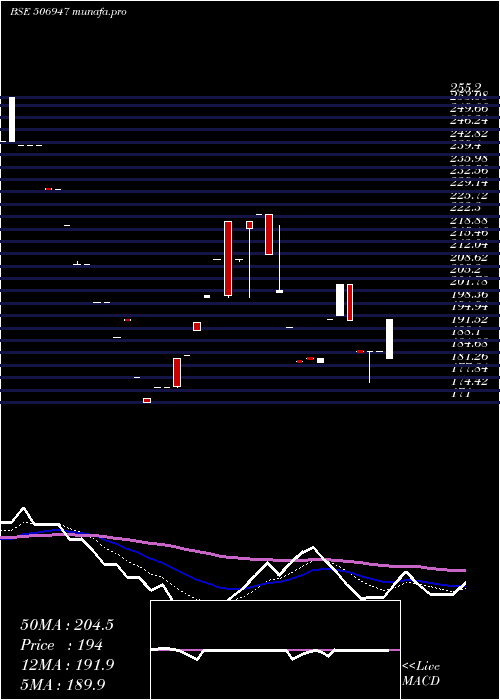Click the 201.78 price axis label

tap(469, 282)
